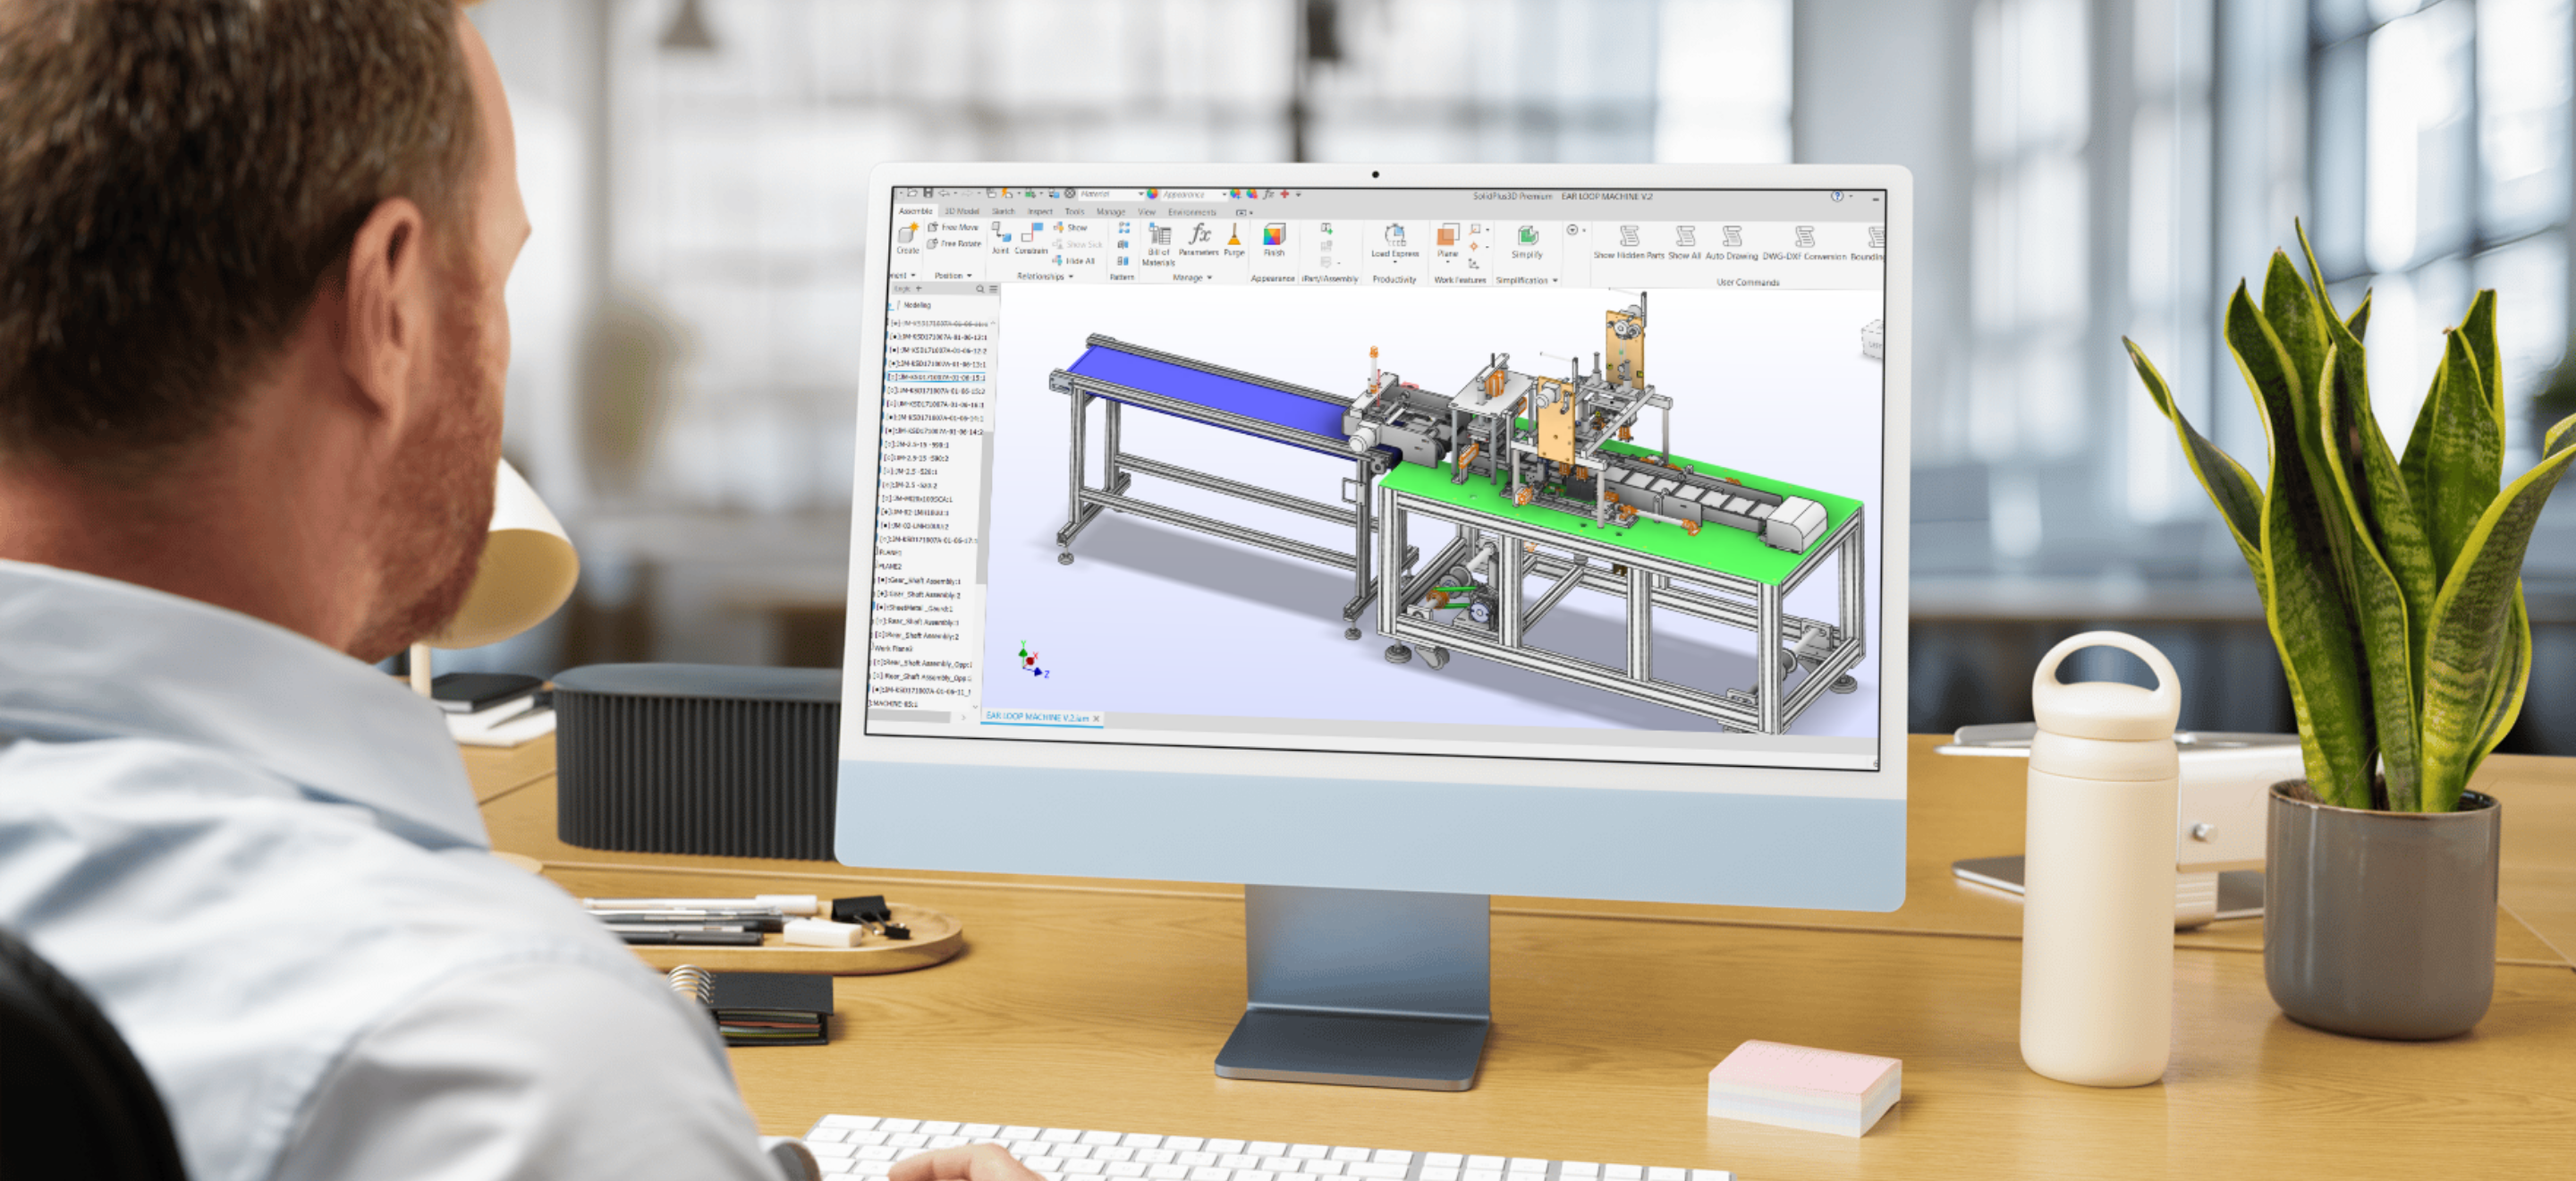
Task: Click the work axis icon beside Plane
Action: [1475, 230]
